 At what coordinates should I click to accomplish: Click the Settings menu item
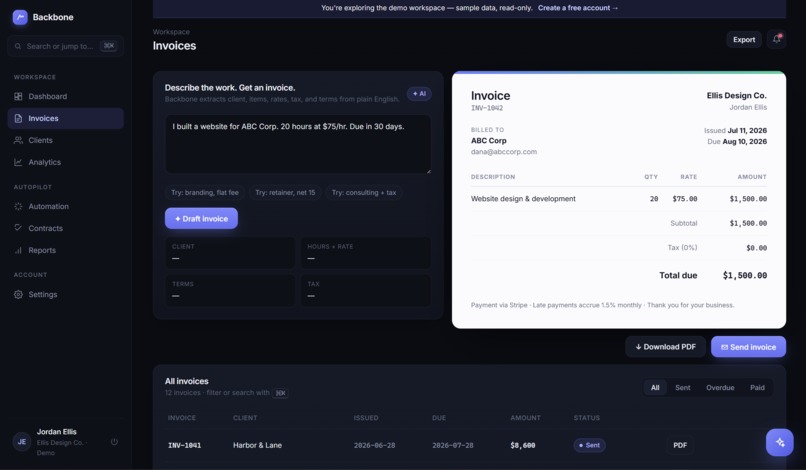click(x=65, y=294)
